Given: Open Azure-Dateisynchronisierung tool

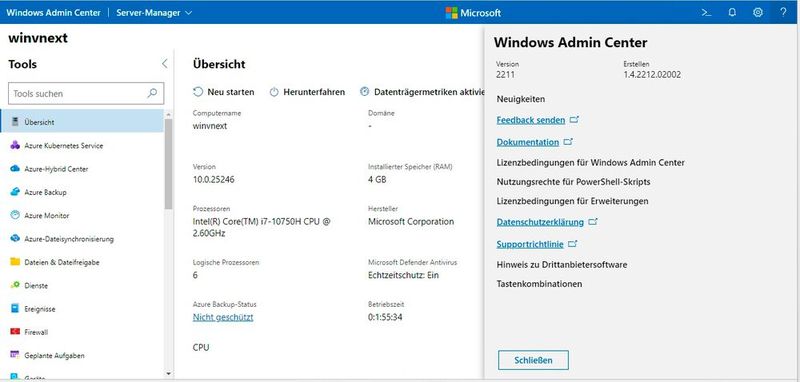Looking at the screenshot, I should click(x=82, y=239).
